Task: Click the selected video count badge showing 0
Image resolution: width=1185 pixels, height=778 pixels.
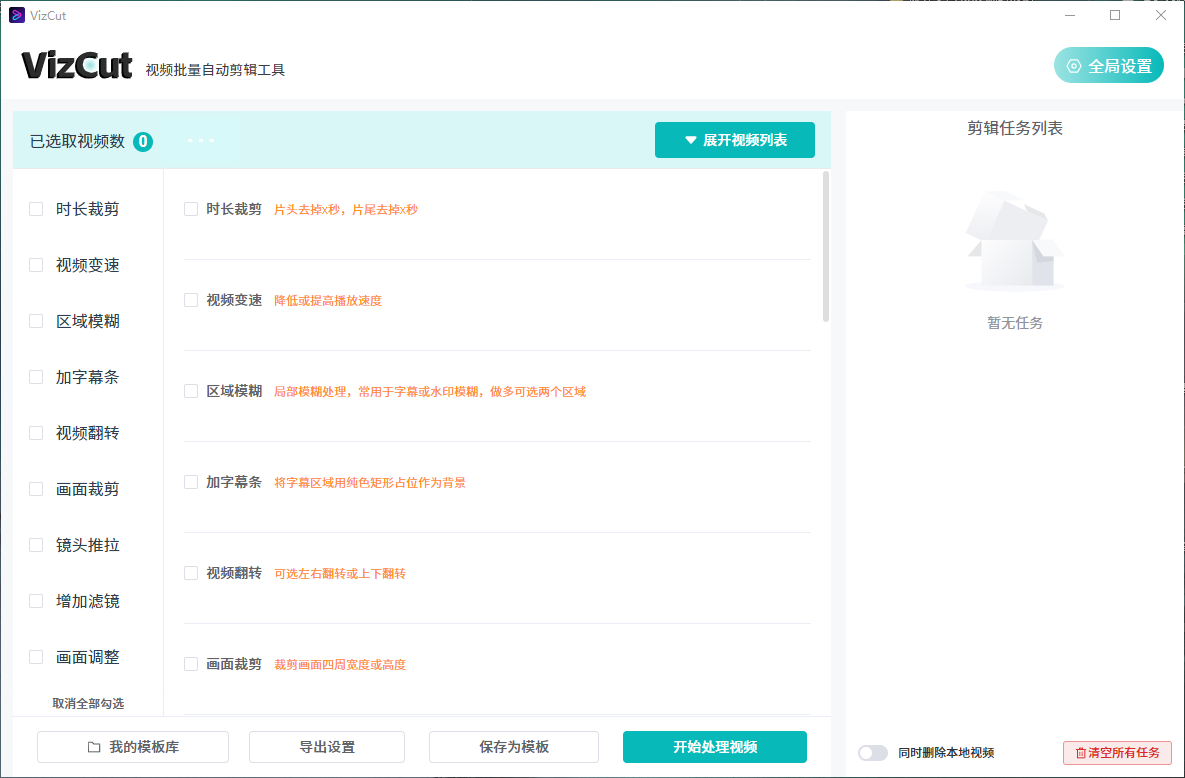Action: coord(141,141)
